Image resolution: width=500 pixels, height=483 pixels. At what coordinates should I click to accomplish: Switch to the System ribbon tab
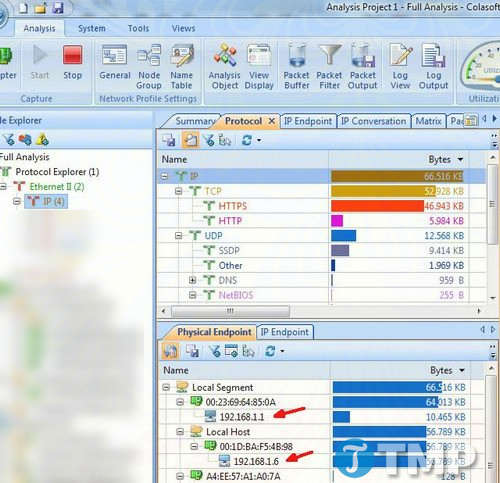click(x=92, y=28)
